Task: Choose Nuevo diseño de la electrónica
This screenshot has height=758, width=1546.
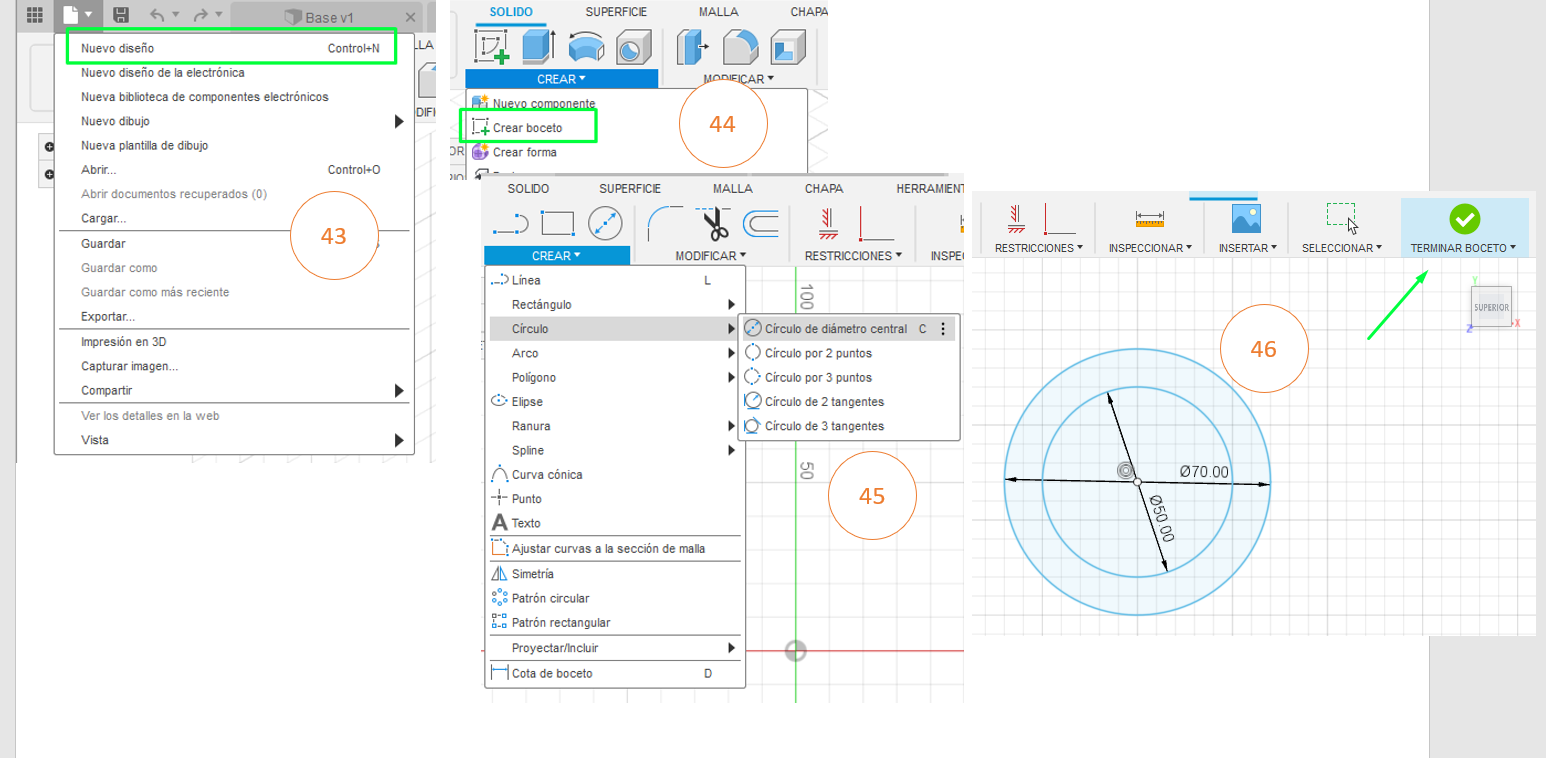Action: (x=162, y=72)
